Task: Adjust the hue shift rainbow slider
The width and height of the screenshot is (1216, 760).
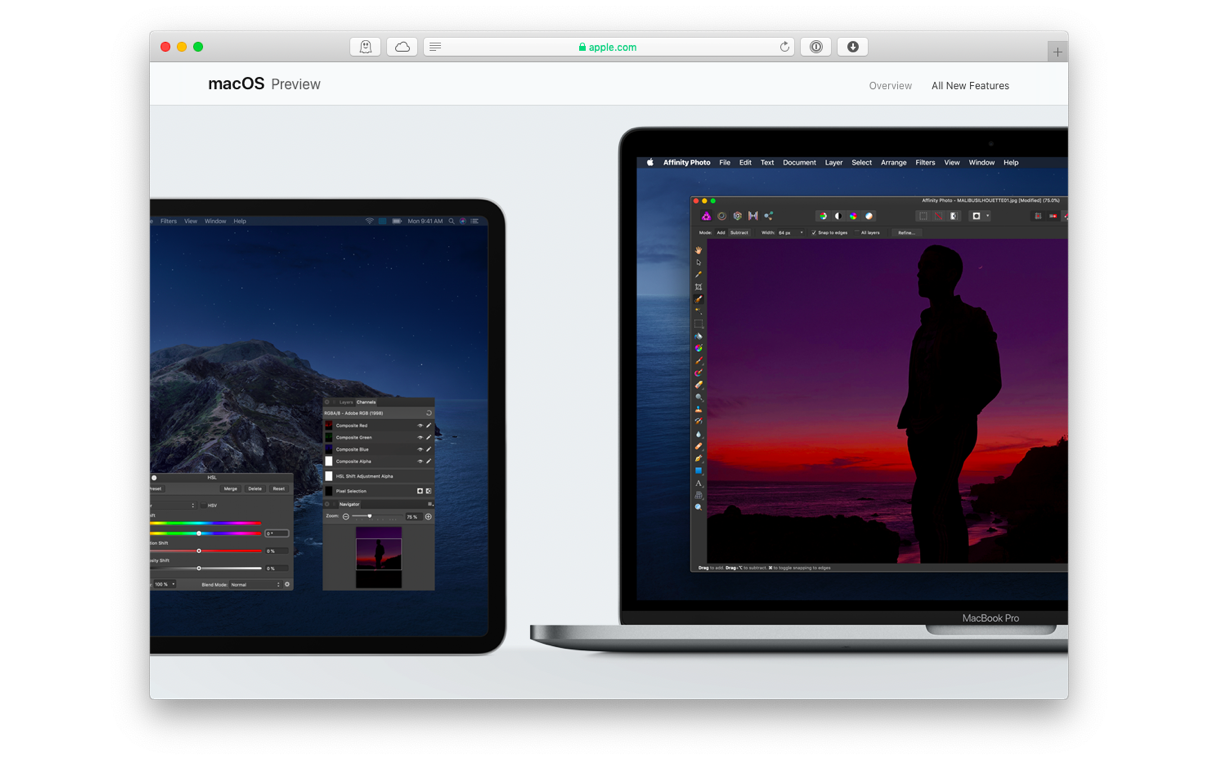Action: pyautogui.click(x=205, y=533)
